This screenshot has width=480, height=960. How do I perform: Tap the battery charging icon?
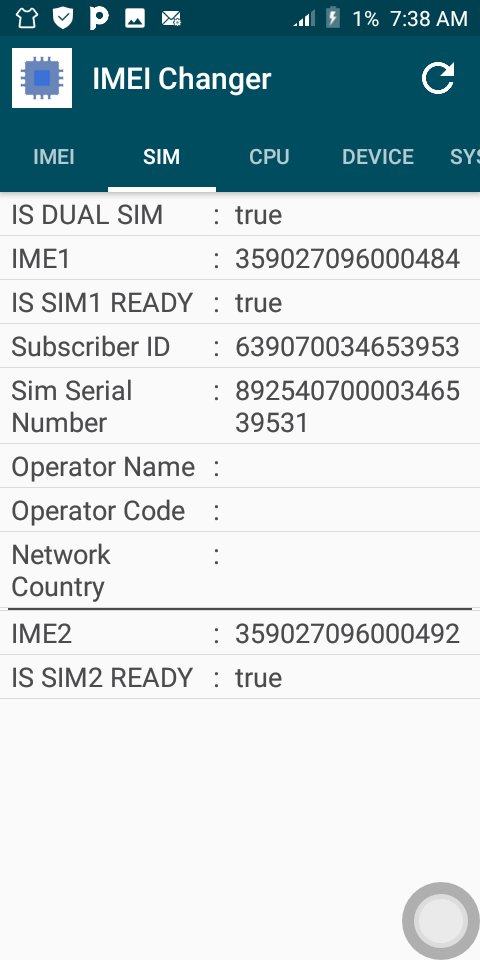pos(332,18)
